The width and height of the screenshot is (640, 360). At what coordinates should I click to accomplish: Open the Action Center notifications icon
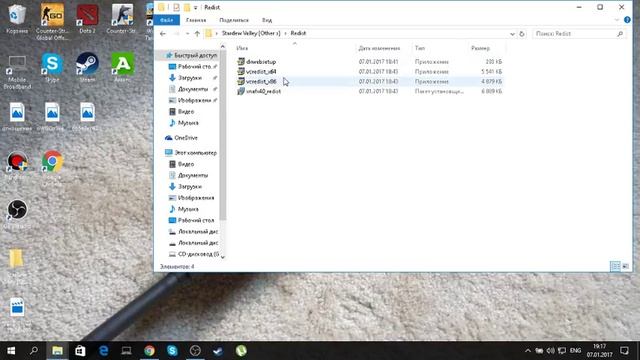624,351
